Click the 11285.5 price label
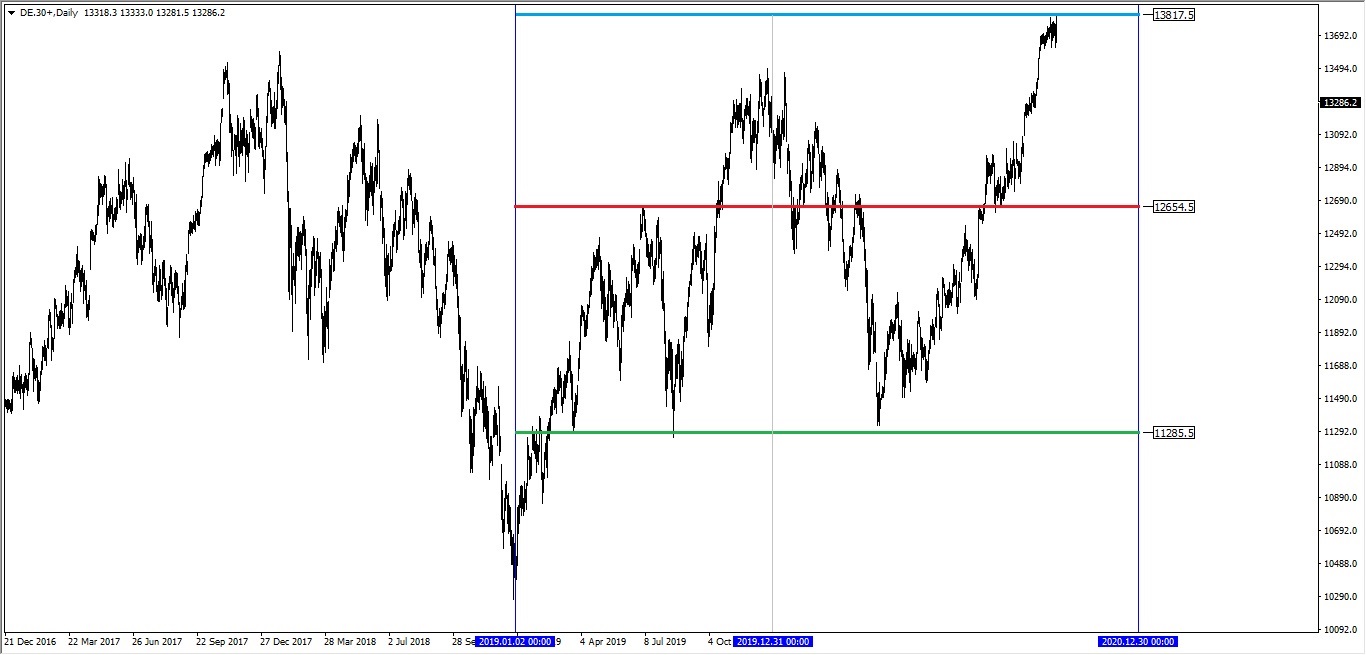Screen dimensions: 1366x655 pyautogui.click(x=1174, y=433)
